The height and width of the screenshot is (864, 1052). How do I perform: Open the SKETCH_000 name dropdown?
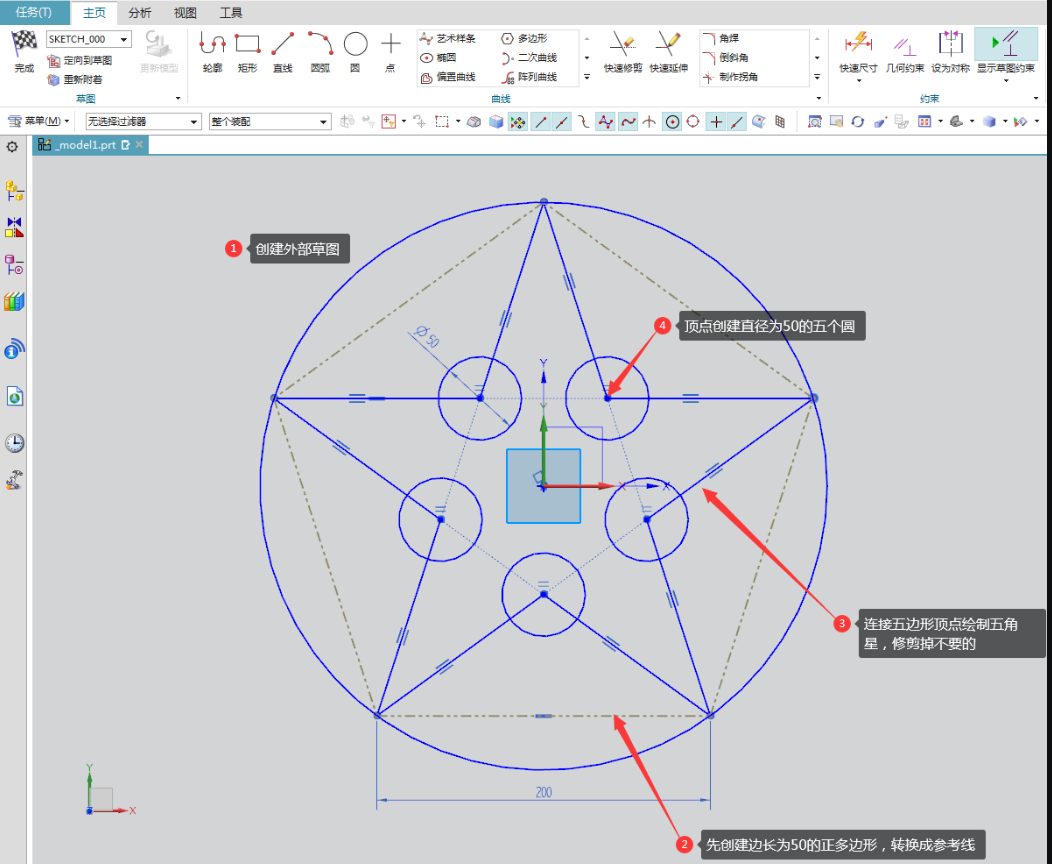pyautogui.click(x=89, y=39)
